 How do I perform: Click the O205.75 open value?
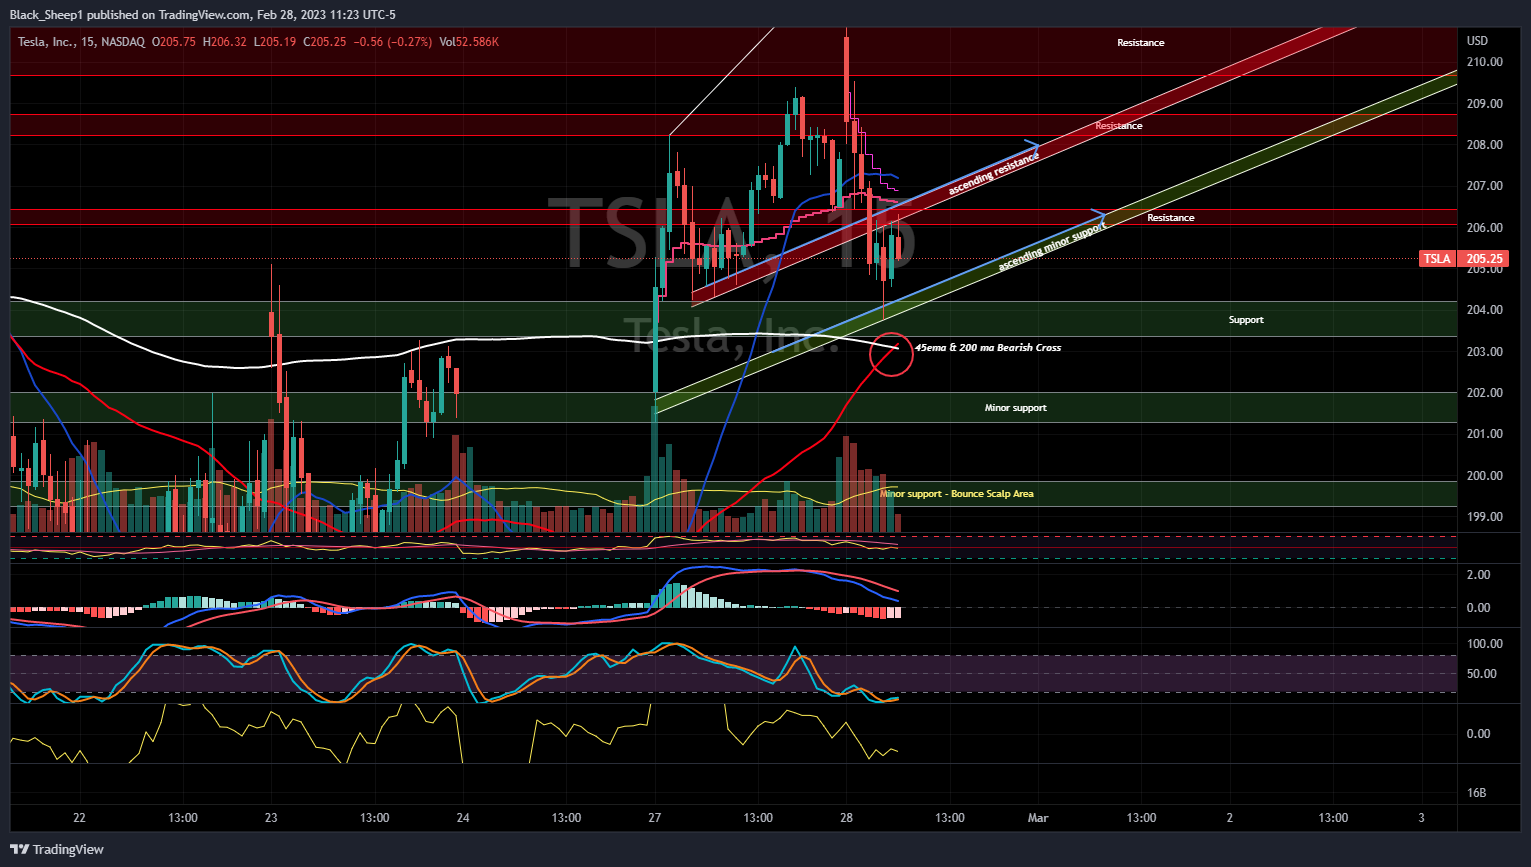(174, 42)
